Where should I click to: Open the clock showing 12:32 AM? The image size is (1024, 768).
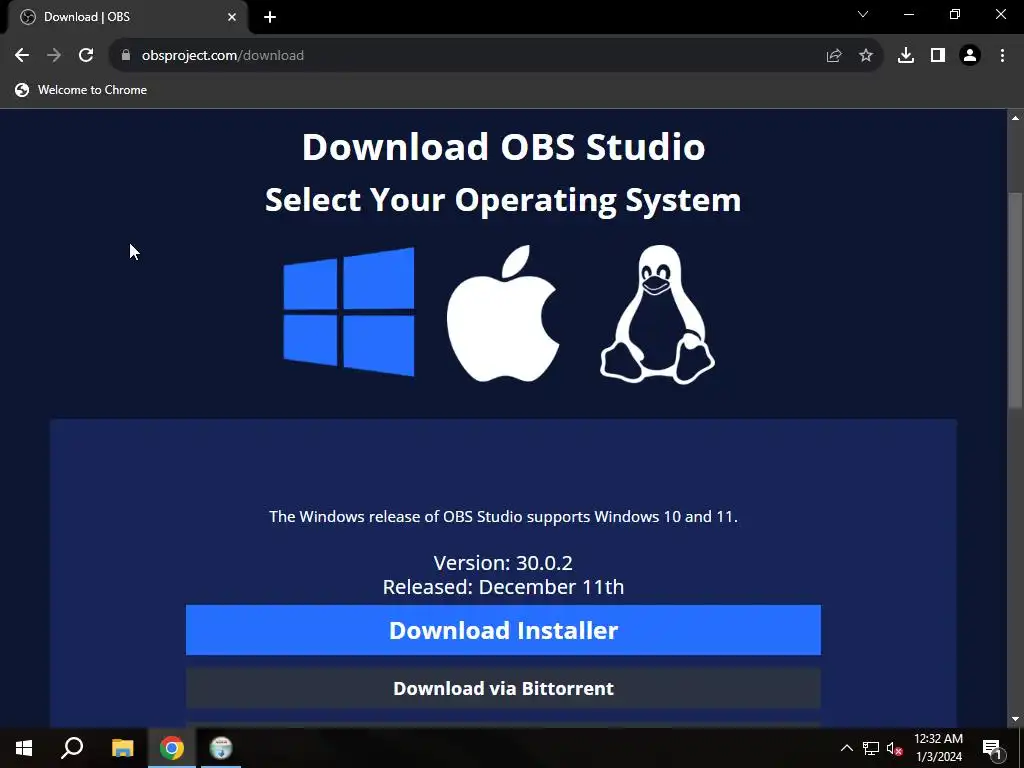938,748
